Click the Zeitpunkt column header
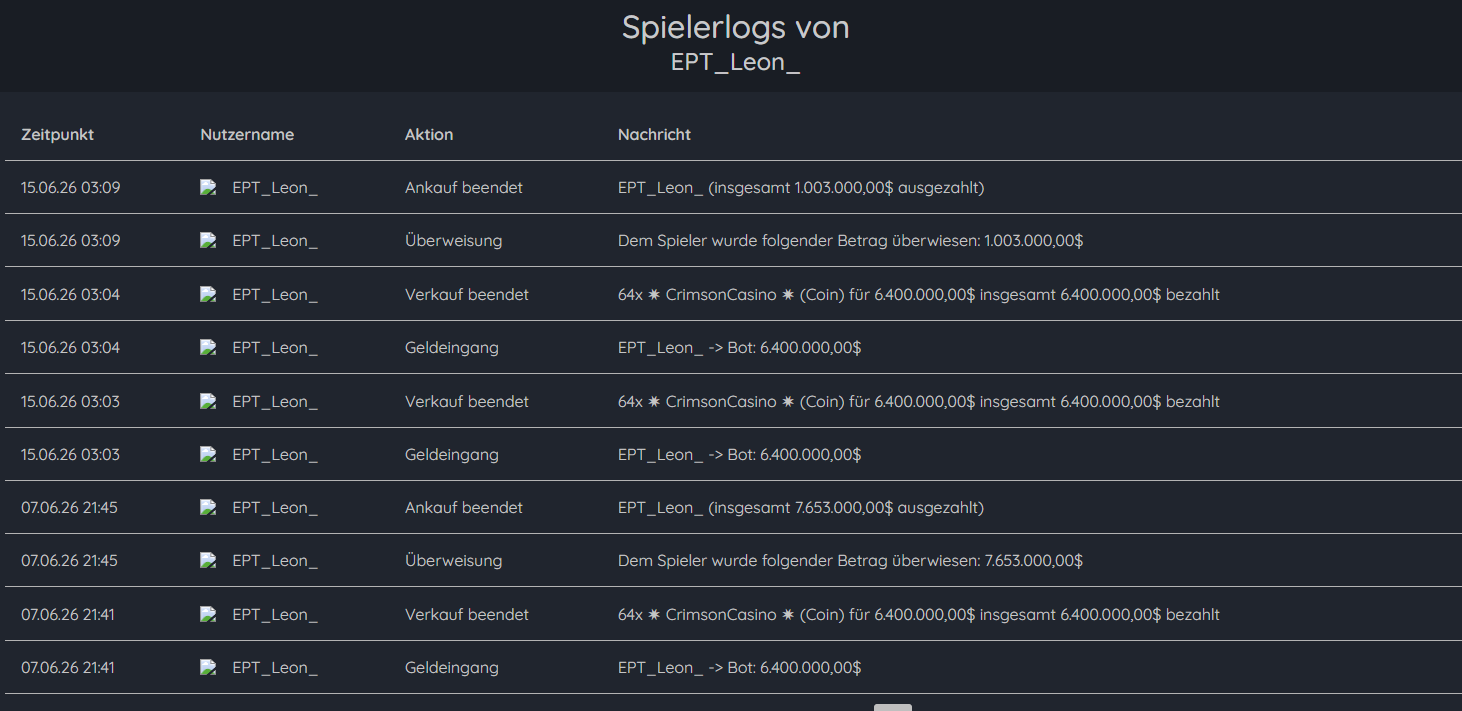Viewport: 1462px width, 711px height. coord(57,134)
